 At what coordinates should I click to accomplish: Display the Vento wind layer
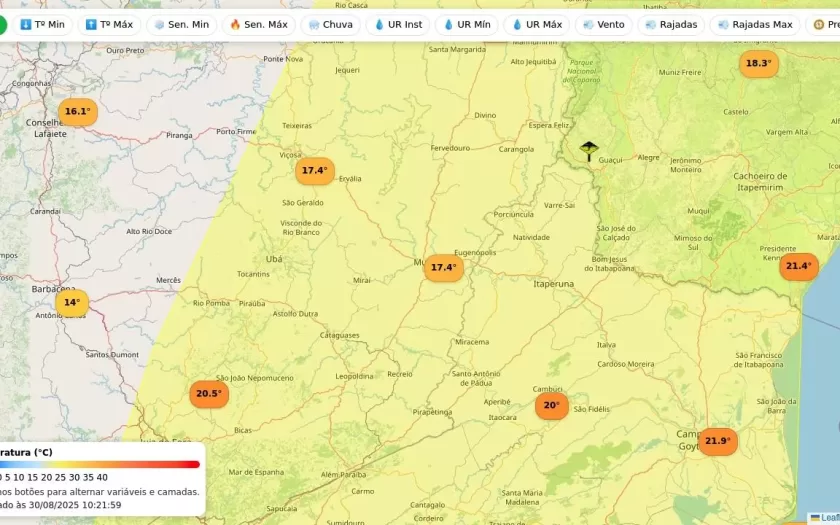[604, 24]
